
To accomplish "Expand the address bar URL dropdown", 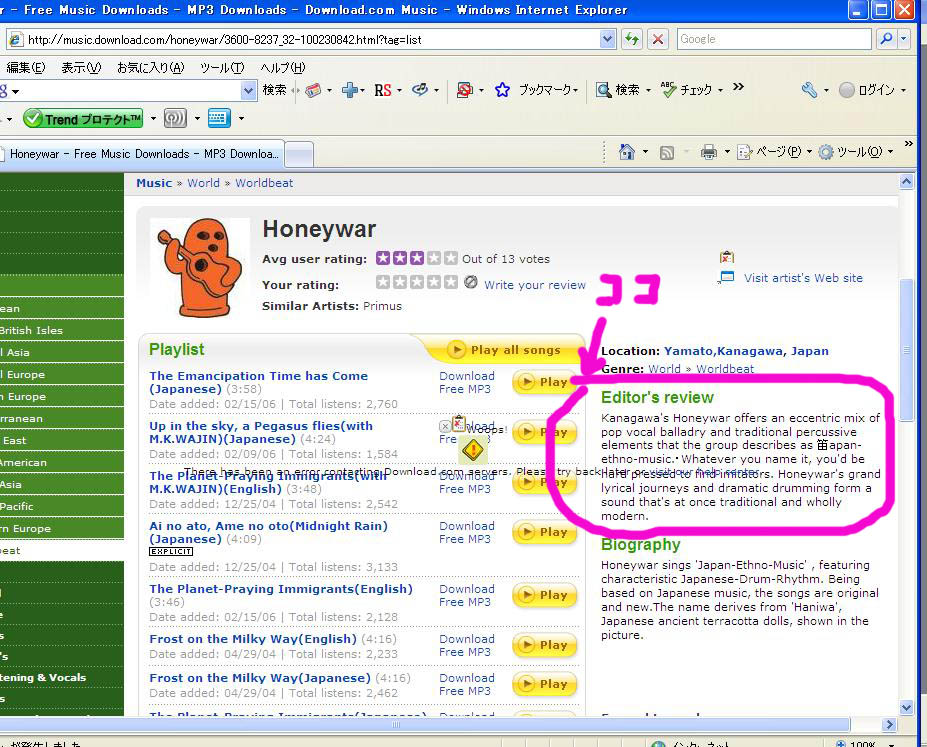I will (x=607, y=40).
